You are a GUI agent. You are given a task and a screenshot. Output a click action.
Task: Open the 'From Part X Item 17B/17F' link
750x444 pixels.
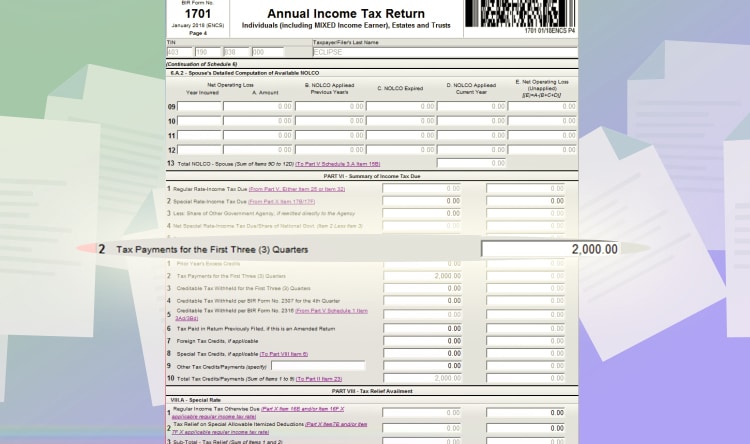(280, 201)
